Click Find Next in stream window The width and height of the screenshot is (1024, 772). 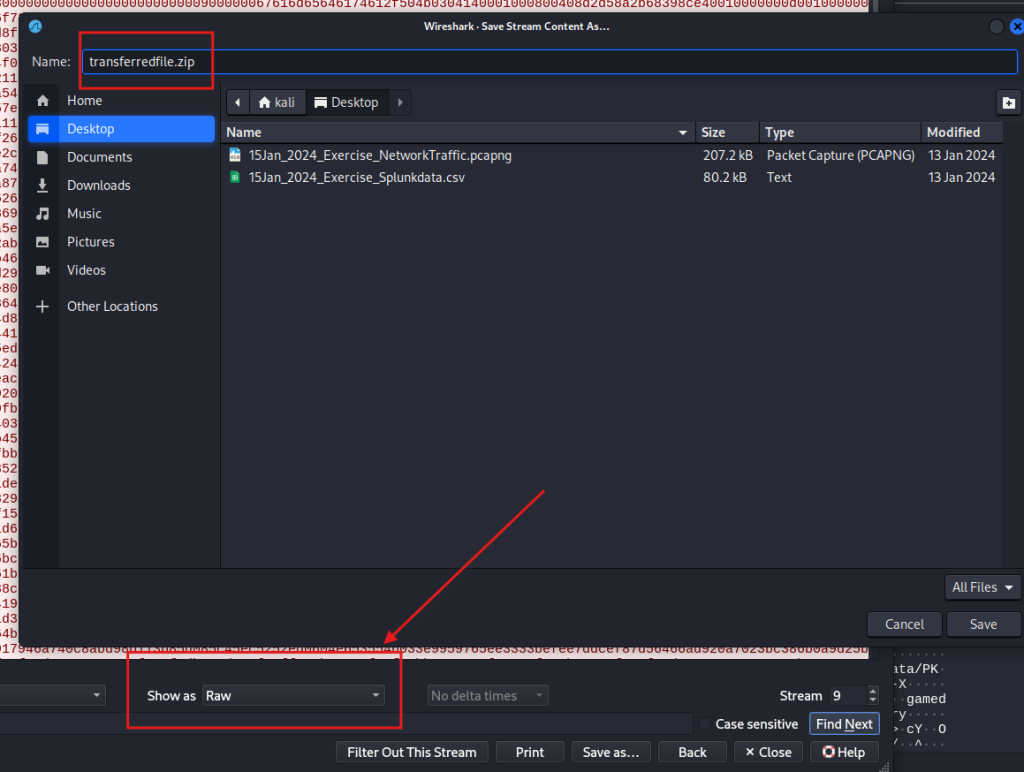[844, 724]
